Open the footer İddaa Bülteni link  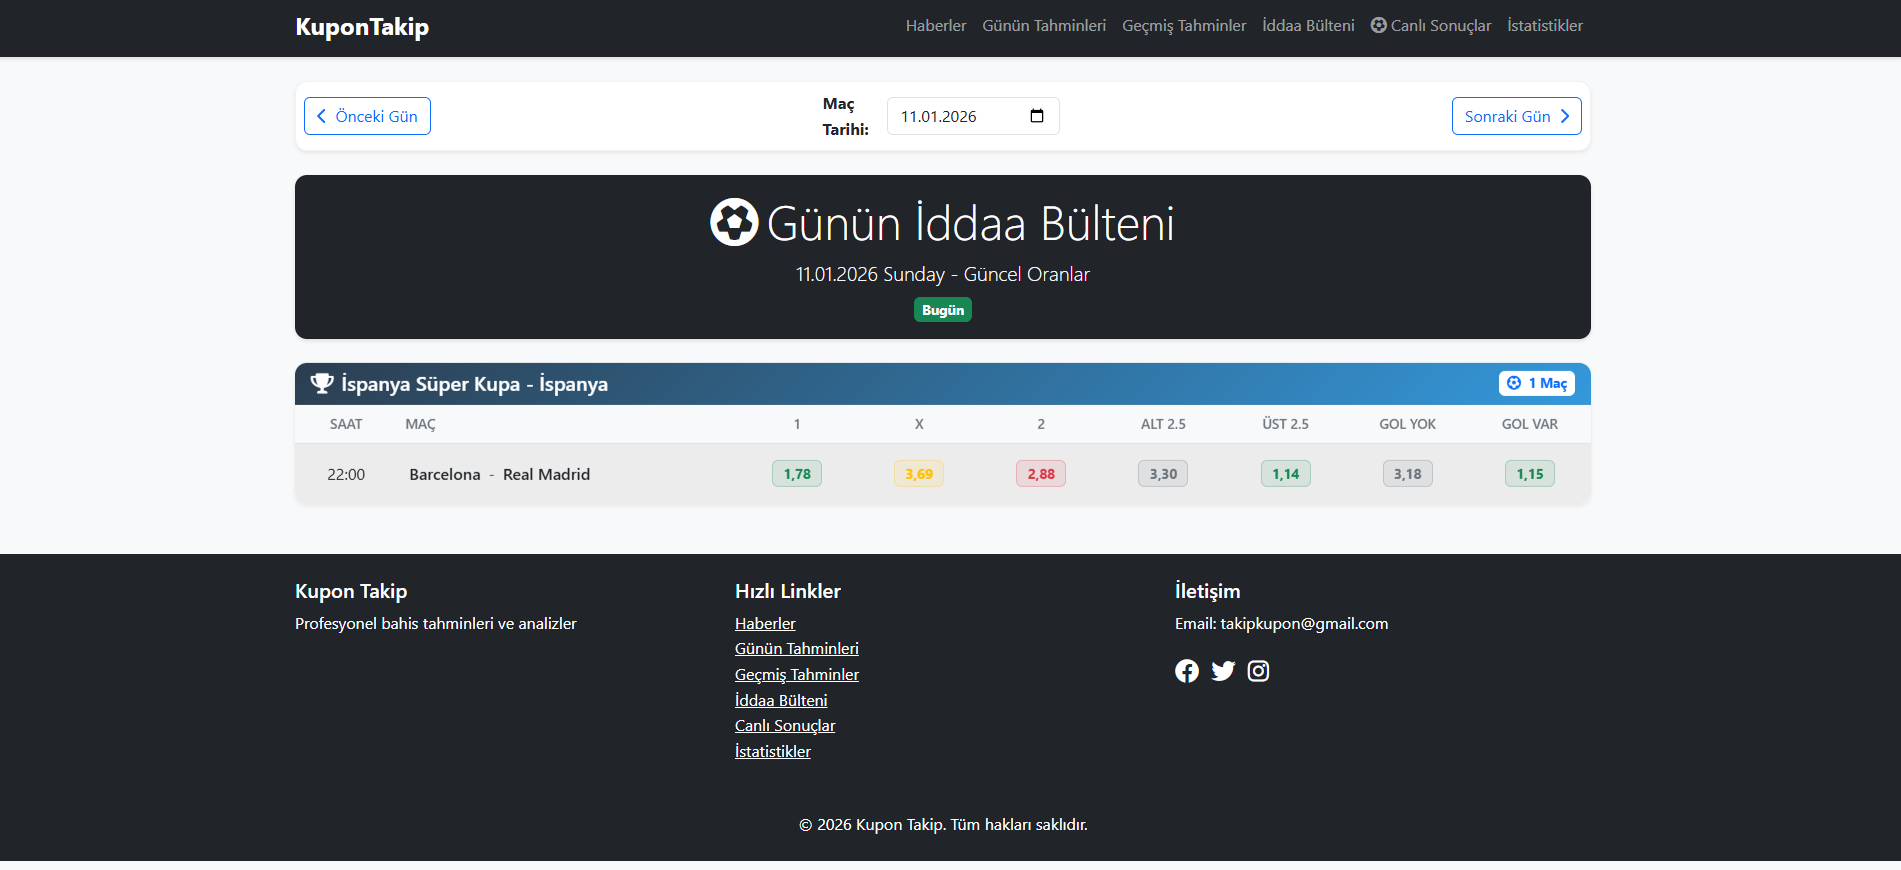coord(781,700)
